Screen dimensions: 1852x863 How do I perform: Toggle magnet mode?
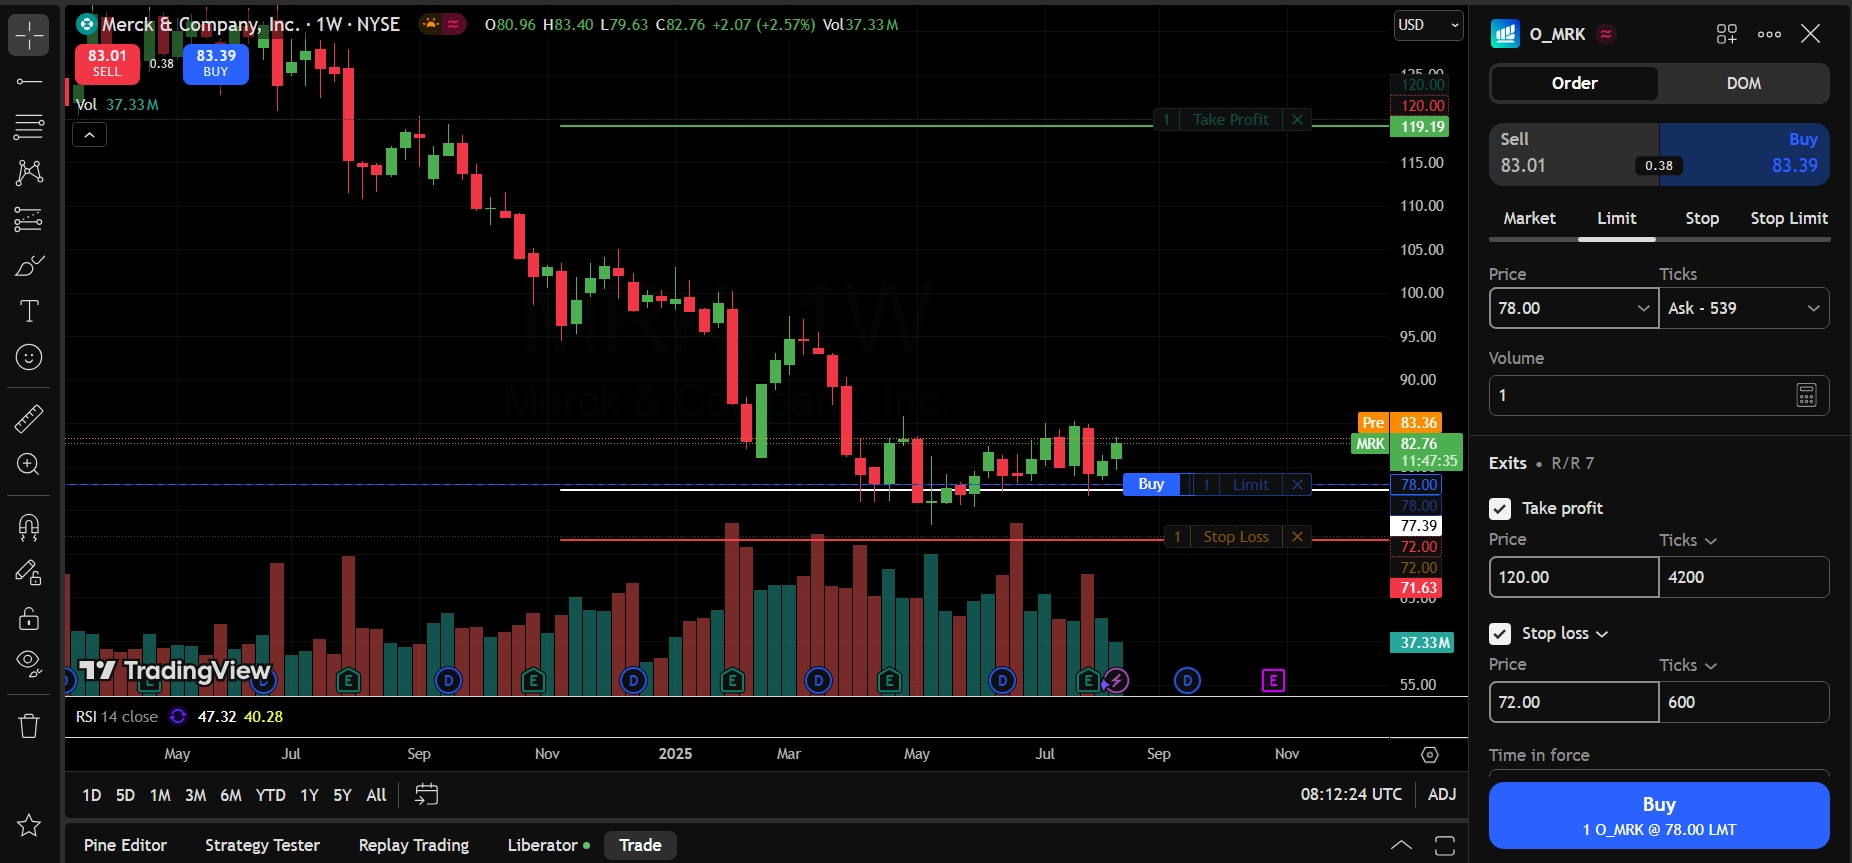click(x=29, y=526)
